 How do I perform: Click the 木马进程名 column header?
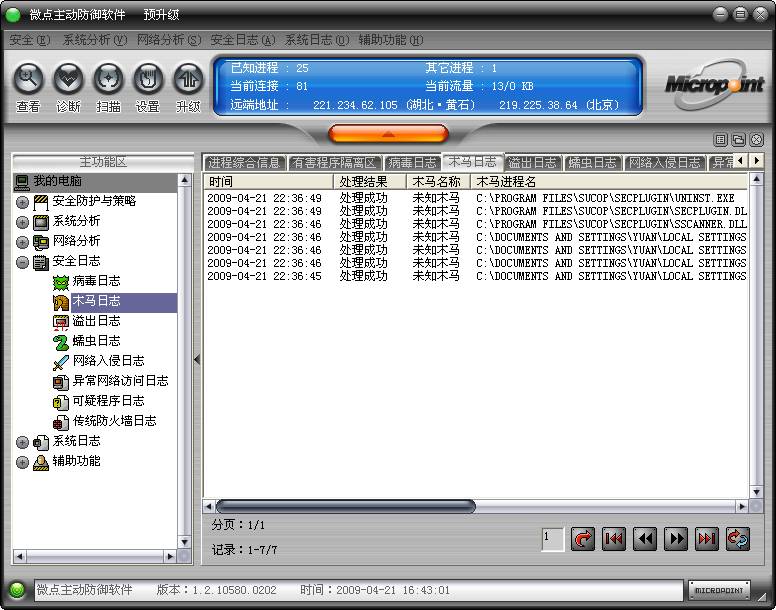click(x=610, y=182)
